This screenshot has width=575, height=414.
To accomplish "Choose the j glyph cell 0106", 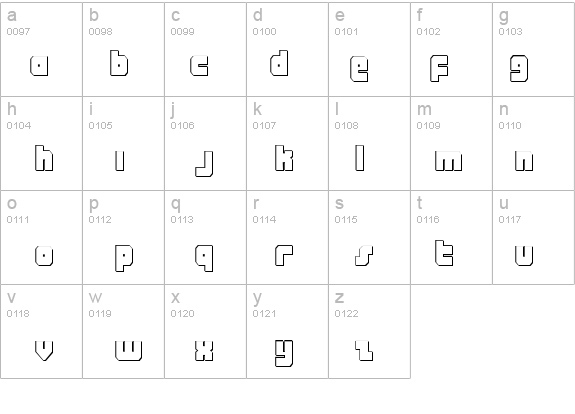I will tap(206, 143).
